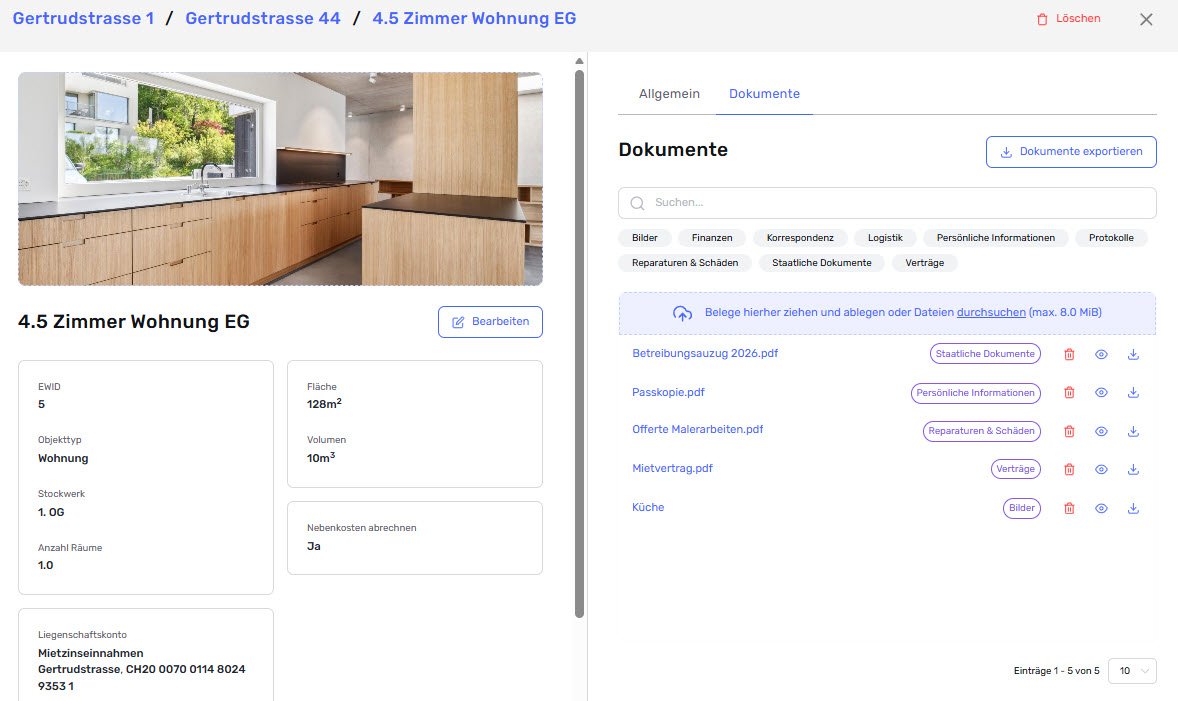The height and width of the screenshot is (701, 1178).
Task: Download Offerte Malerarbeiten.pdf
Action: [1133, 431]
